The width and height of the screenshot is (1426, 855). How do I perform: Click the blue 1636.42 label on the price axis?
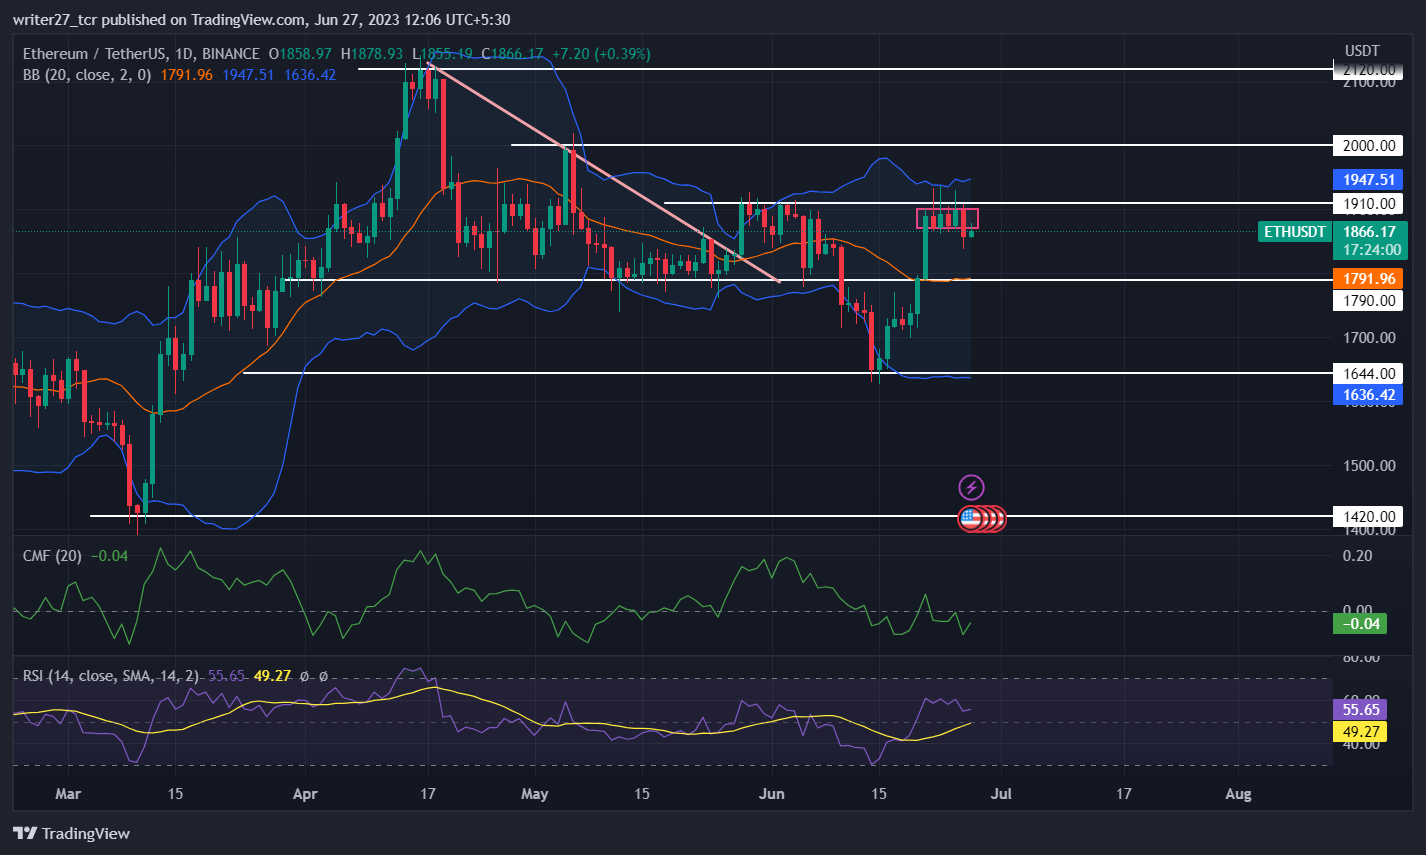(1369, 395)
